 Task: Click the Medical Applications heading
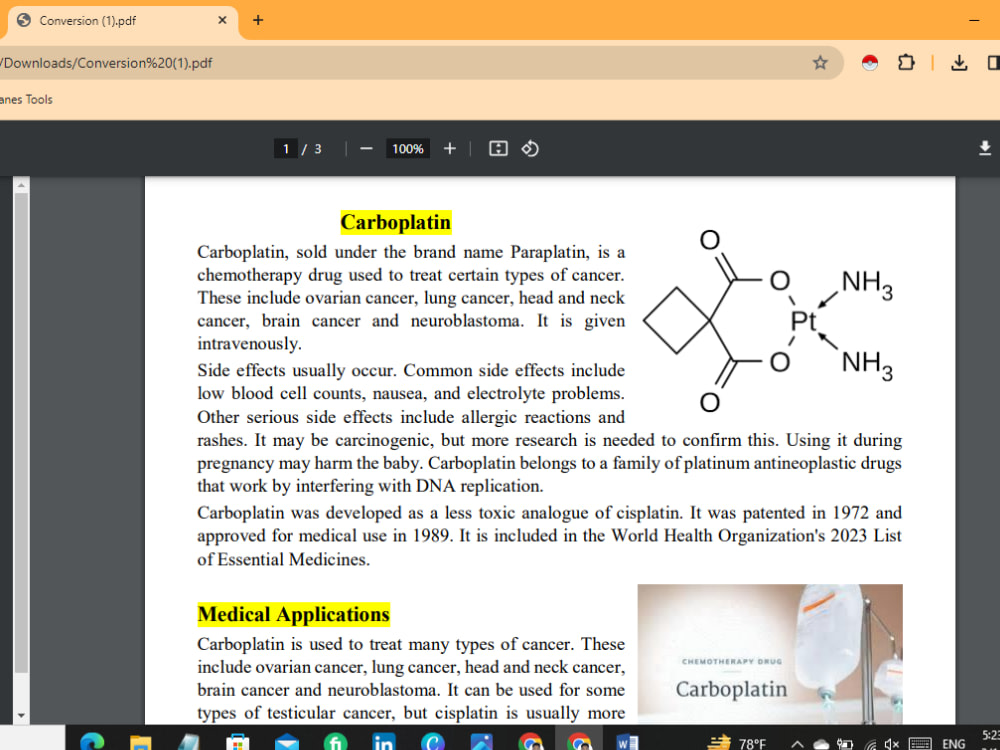(293, 614)
